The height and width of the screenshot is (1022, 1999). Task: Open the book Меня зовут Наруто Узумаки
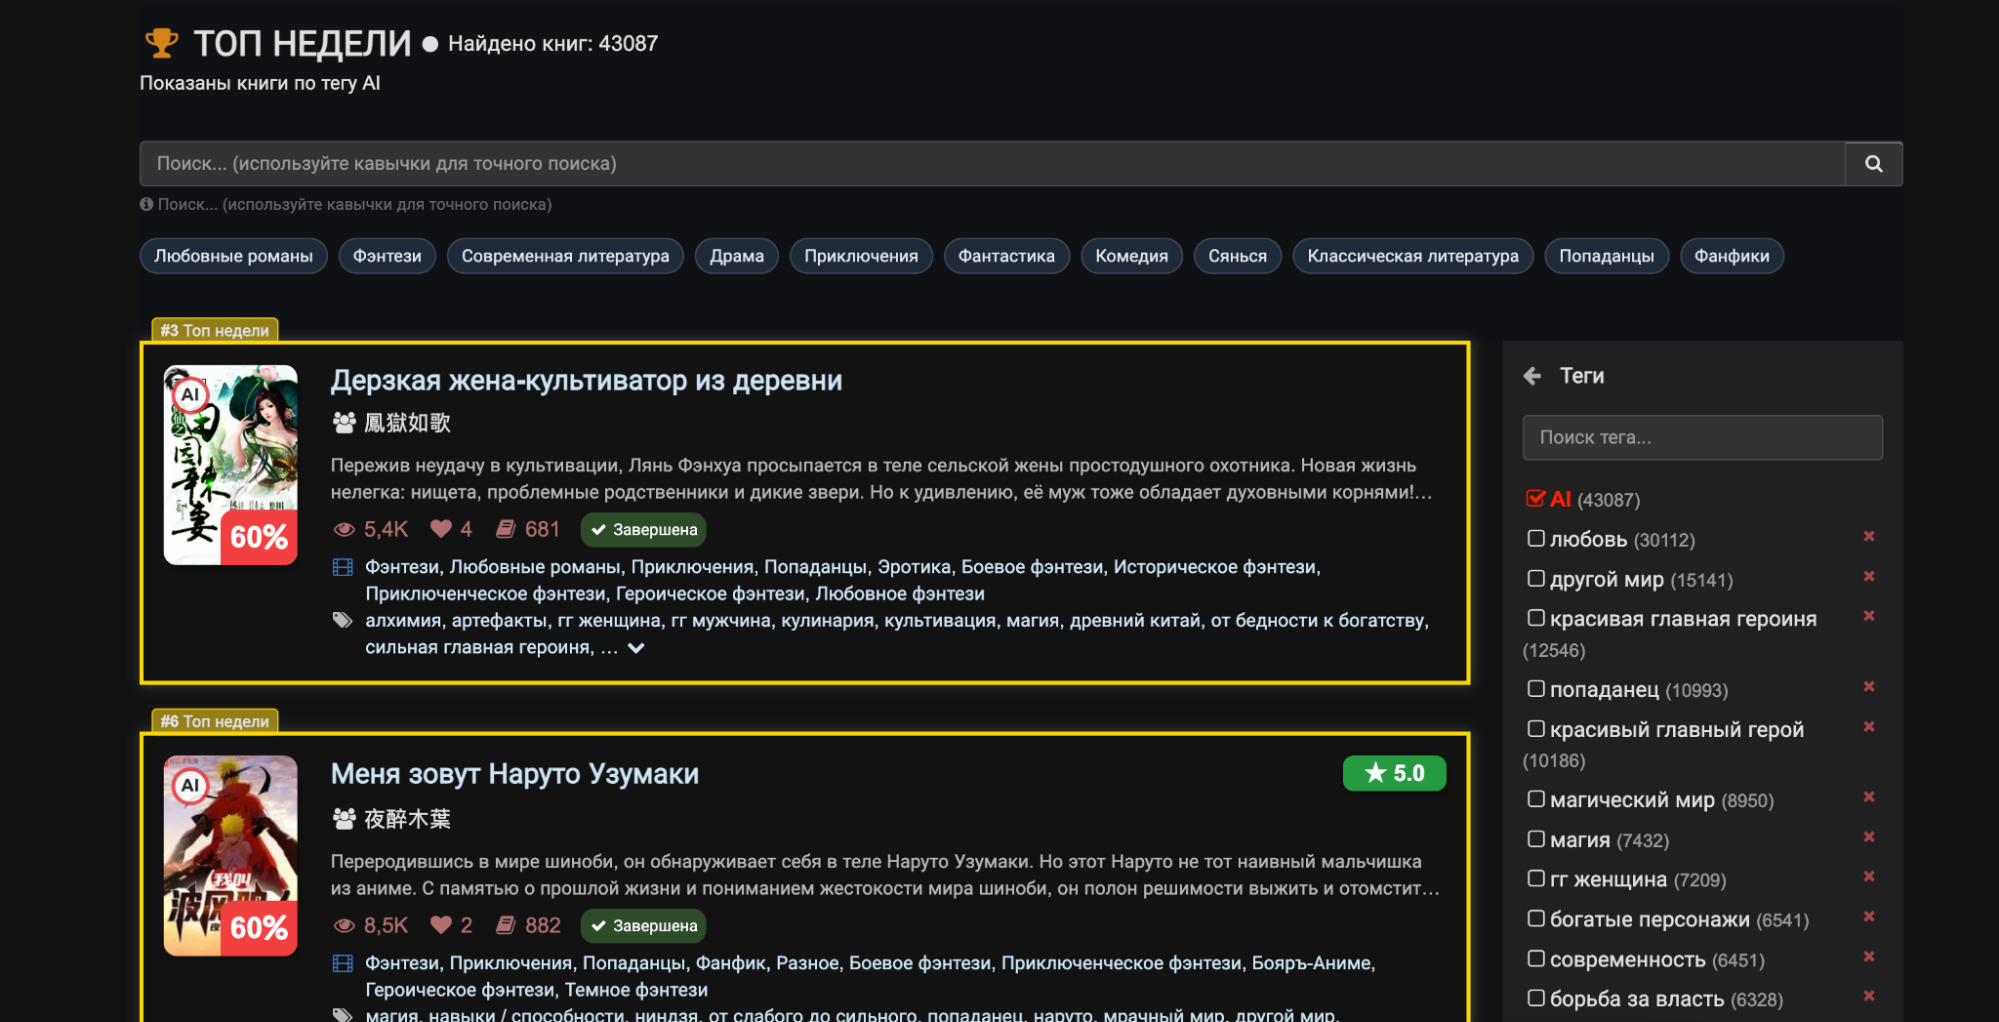point(514,774)
